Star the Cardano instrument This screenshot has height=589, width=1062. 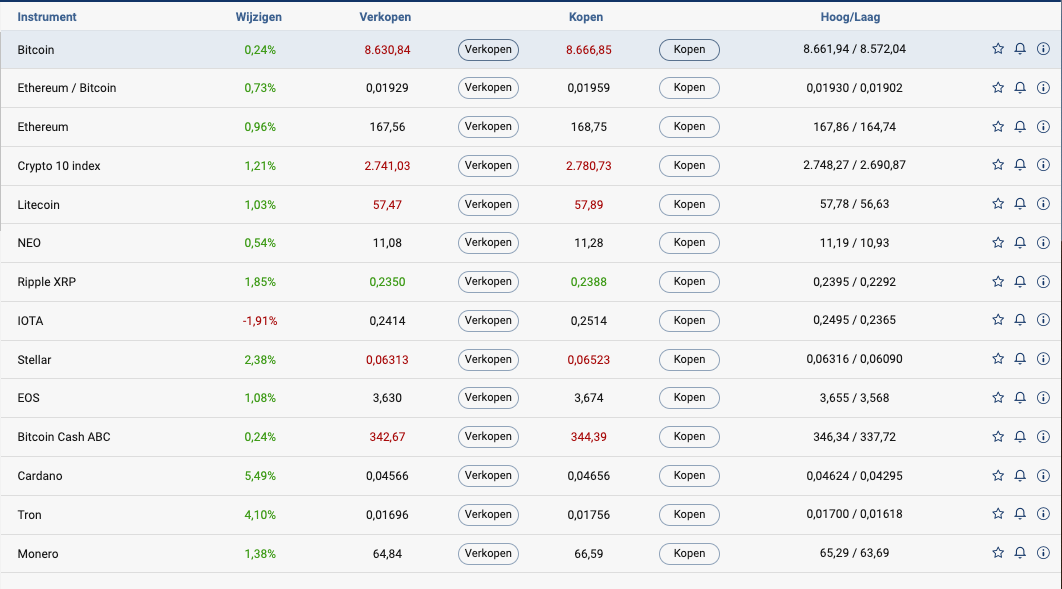pyautogui.click(x=998, y=476)
